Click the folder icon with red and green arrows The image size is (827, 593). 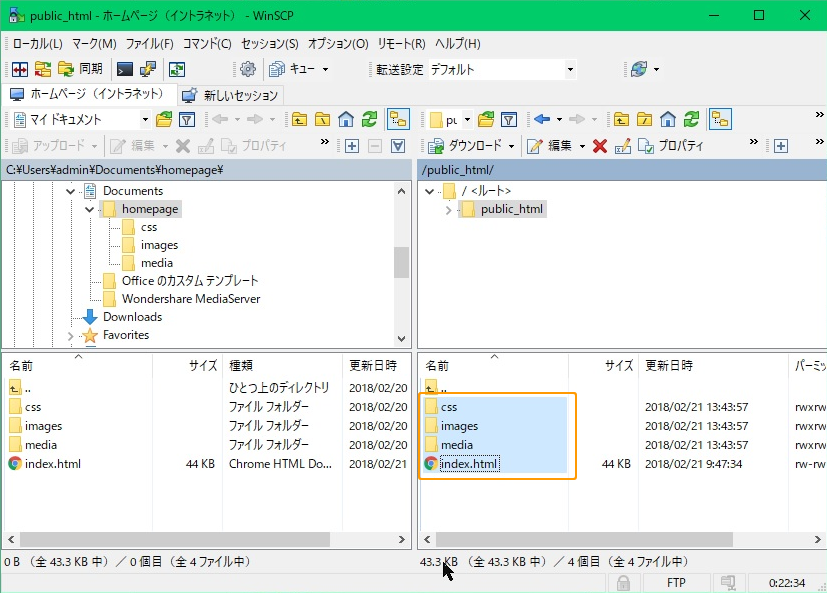point(43,69)
